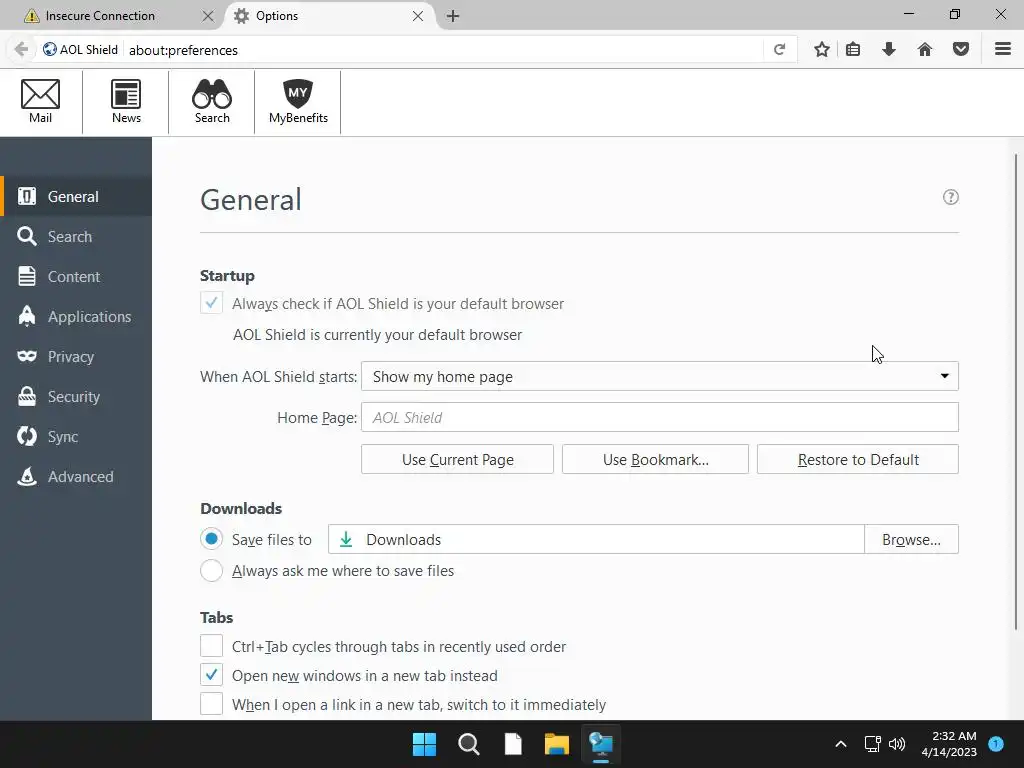Click the address bar showing about:preferences
Screen dimensions: 1024x768
pos(444,50)
